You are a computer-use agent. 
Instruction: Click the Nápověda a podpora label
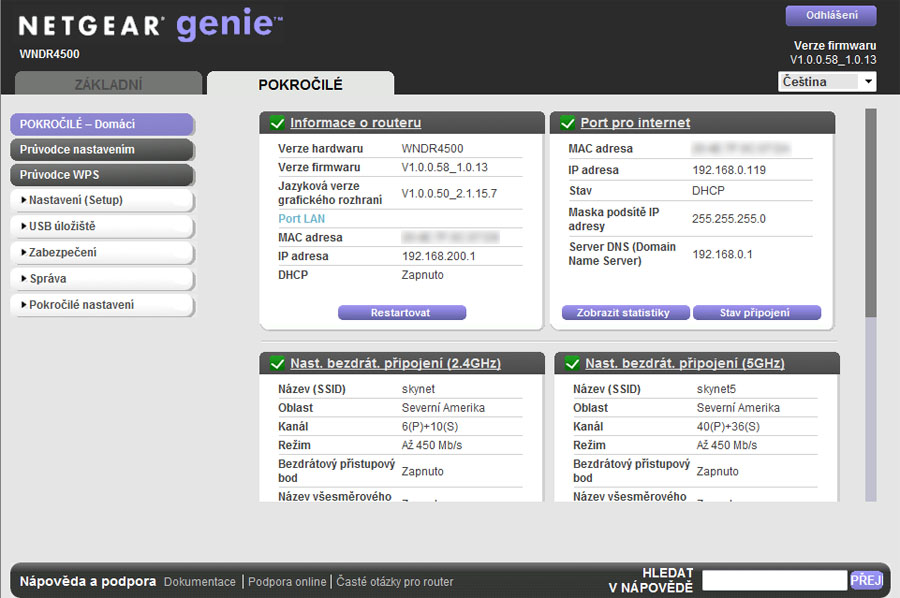88,581
